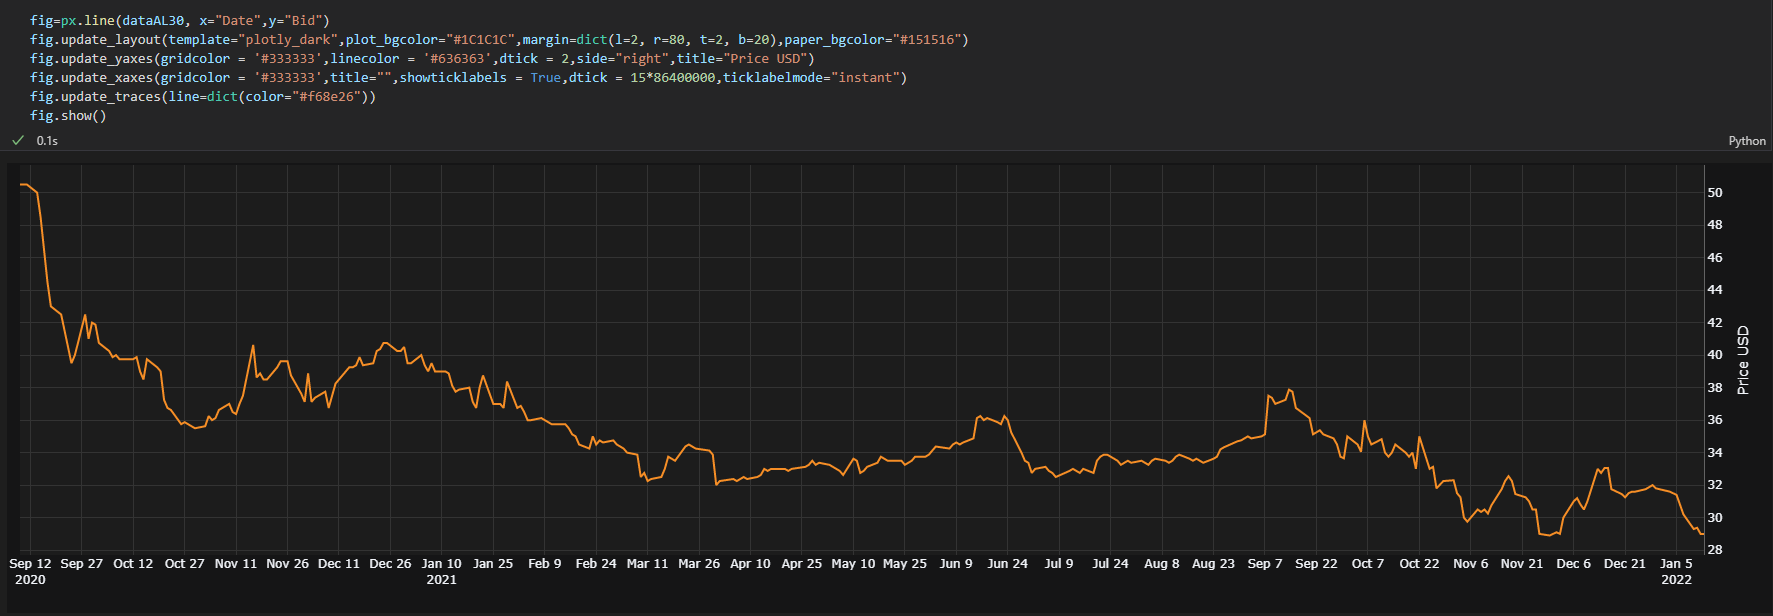Click the 0.1s execution time label
The height and width of the screenshot is (616, 1773).
pyautogui.click(x=47, y=141)
